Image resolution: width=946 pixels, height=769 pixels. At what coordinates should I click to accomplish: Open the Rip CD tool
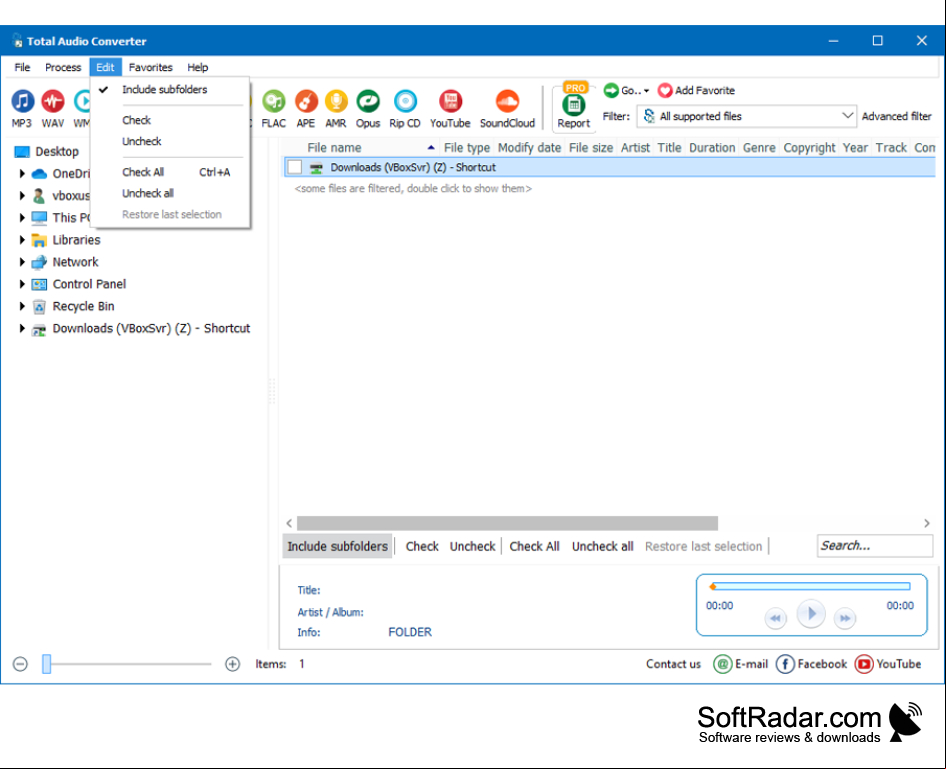[x=405, y=107]
